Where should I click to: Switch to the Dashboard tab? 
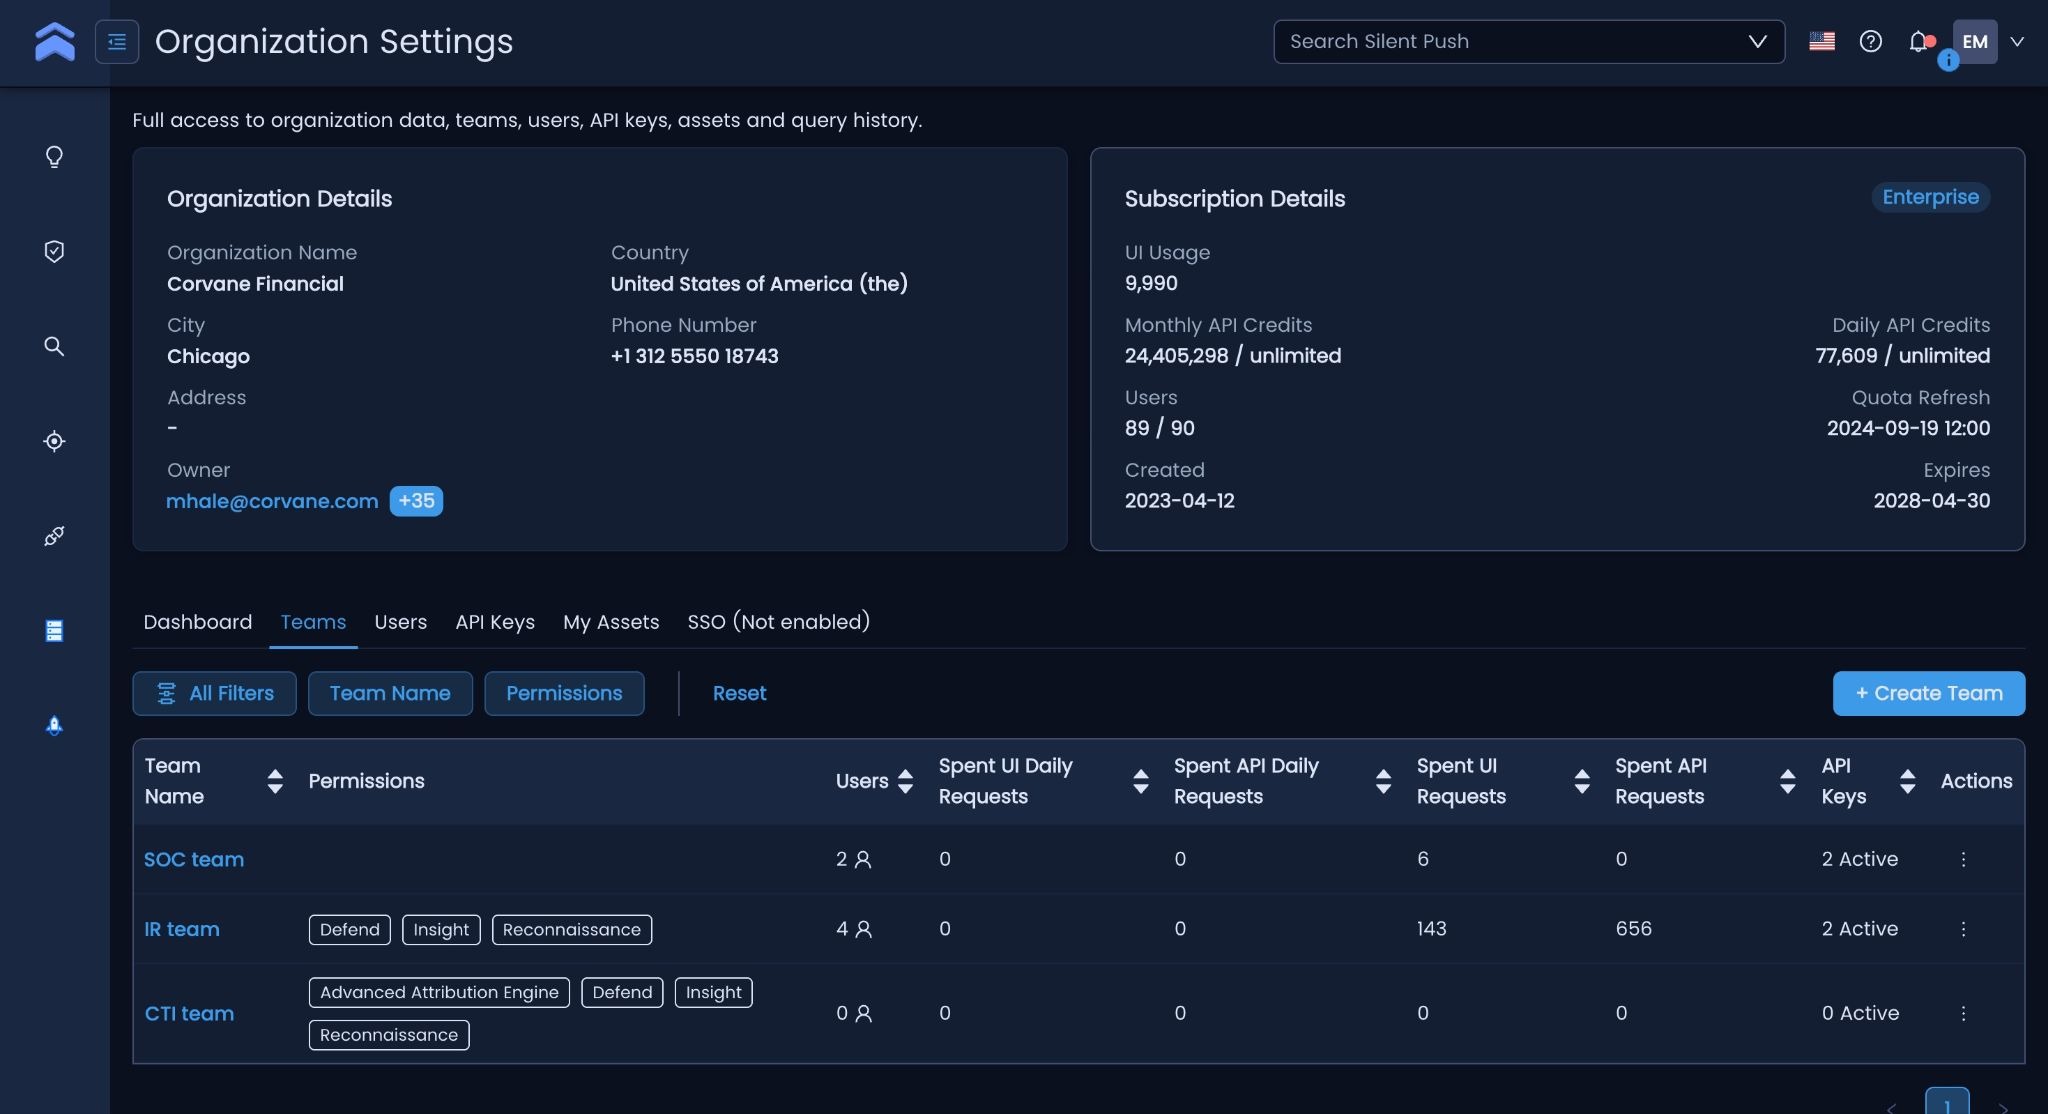198,622
